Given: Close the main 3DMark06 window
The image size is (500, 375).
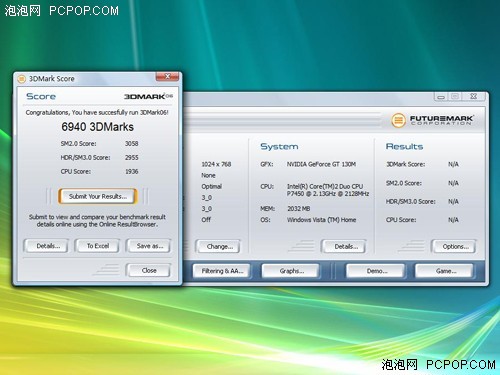Looking at the screenshot, I should point(474,97).
